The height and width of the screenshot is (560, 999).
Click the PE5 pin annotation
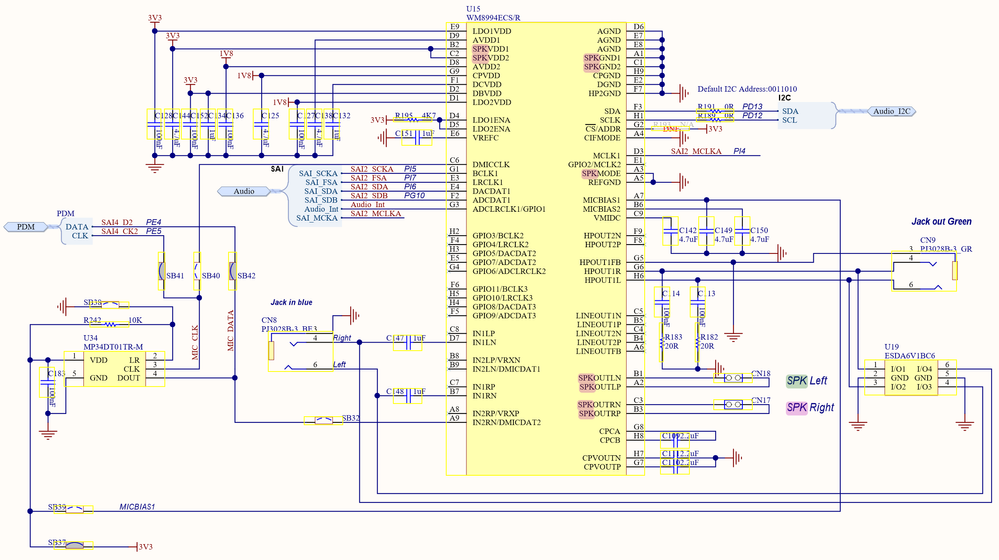click(x=154, y=231)
